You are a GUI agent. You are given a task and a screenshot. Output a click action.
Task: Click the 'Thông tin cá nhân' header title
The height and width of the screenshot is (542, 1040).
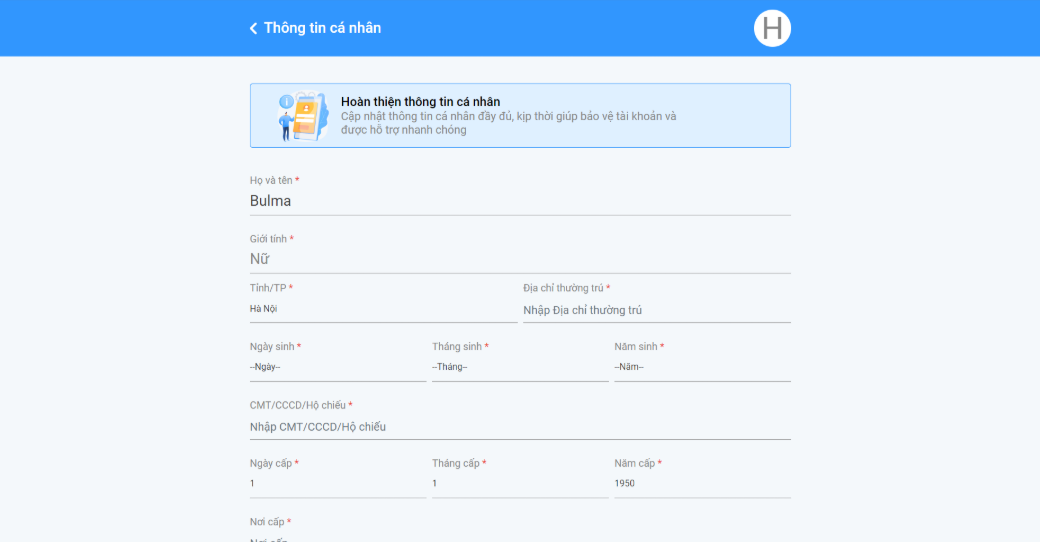pyautogui.click(x=322, y=28)
